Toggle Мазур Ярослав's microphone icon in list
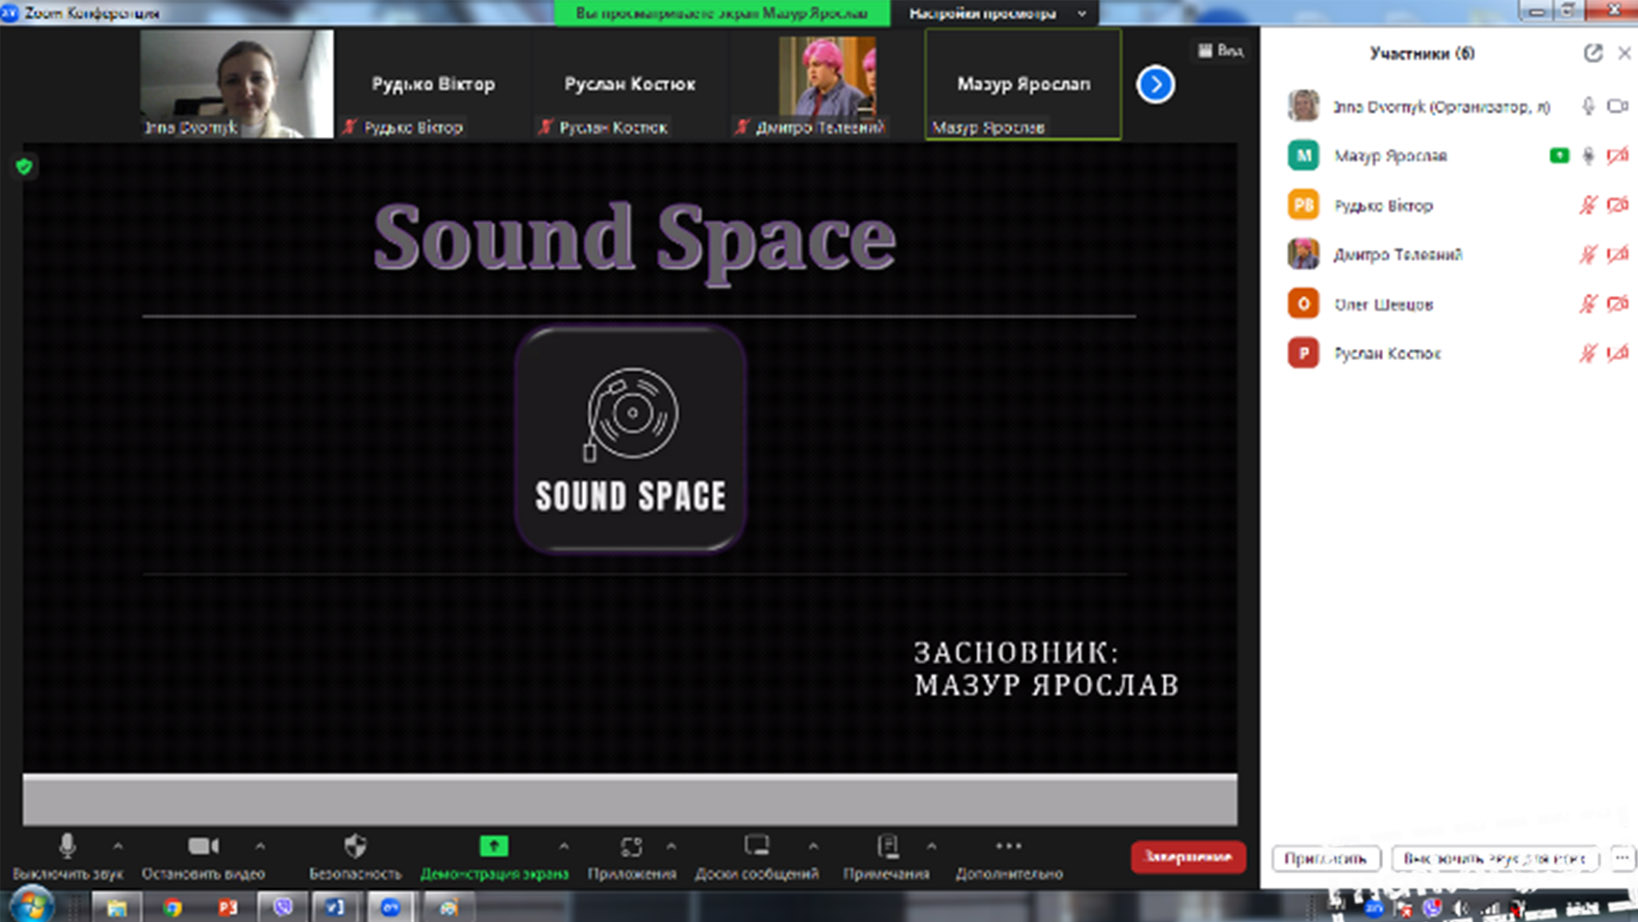This screenshot has width=1638, height=922. coord(1588,155)
